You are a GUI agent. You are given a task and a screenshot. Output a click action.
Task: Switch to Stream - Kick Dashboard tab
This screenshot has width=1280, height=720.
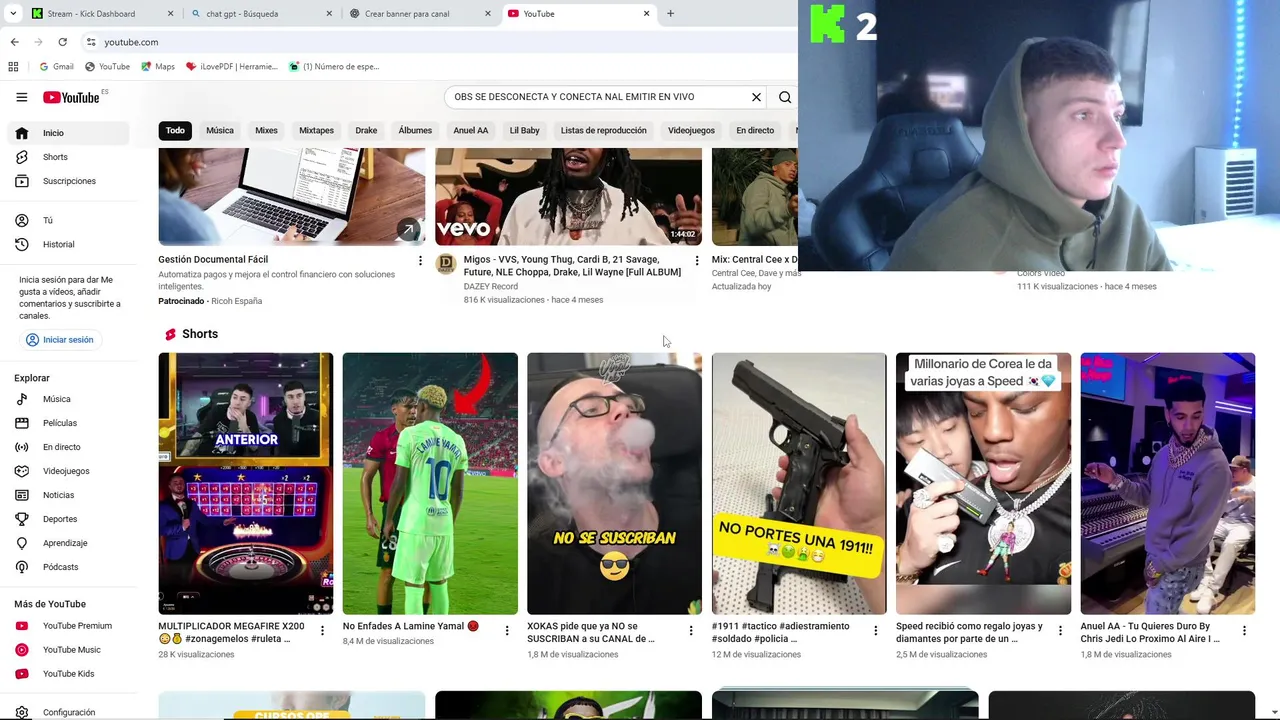pos(102,13)
